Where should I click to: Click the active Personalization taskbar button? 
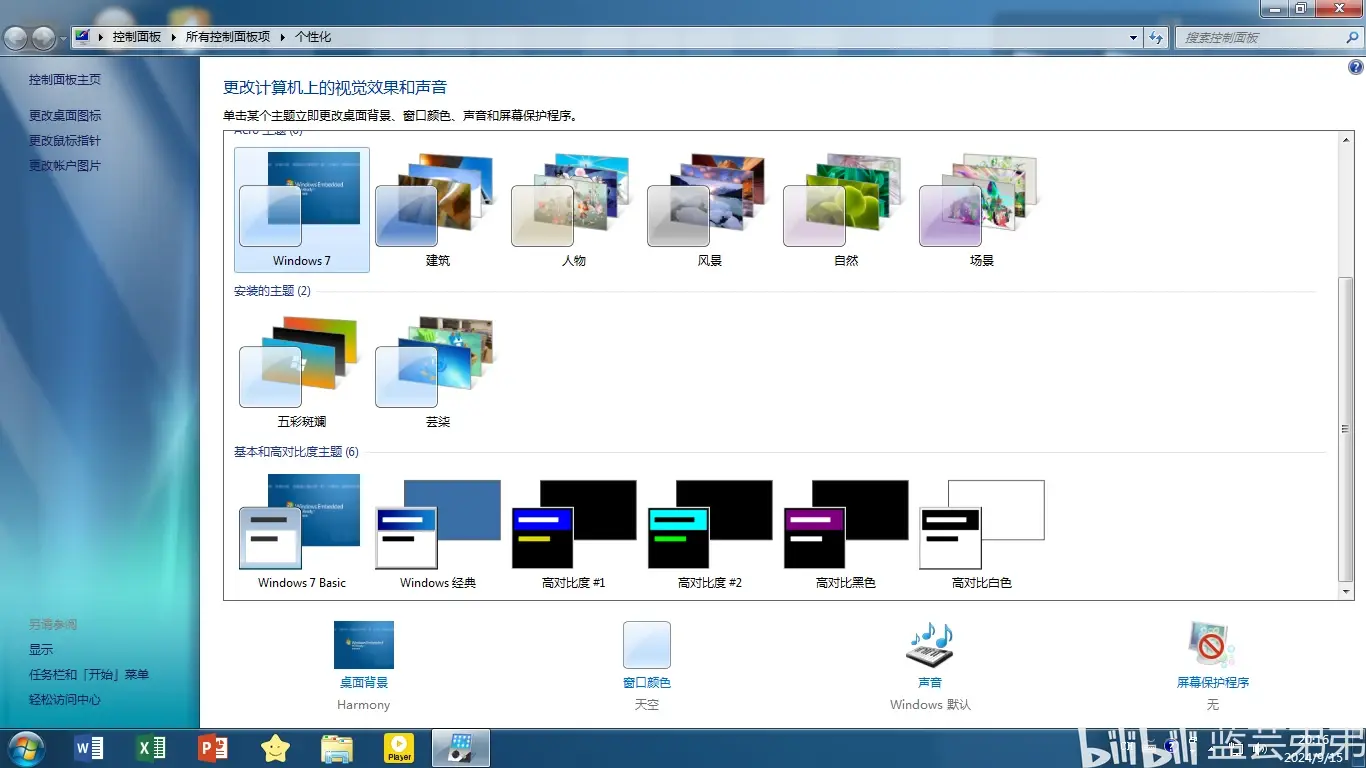[461, 748]
